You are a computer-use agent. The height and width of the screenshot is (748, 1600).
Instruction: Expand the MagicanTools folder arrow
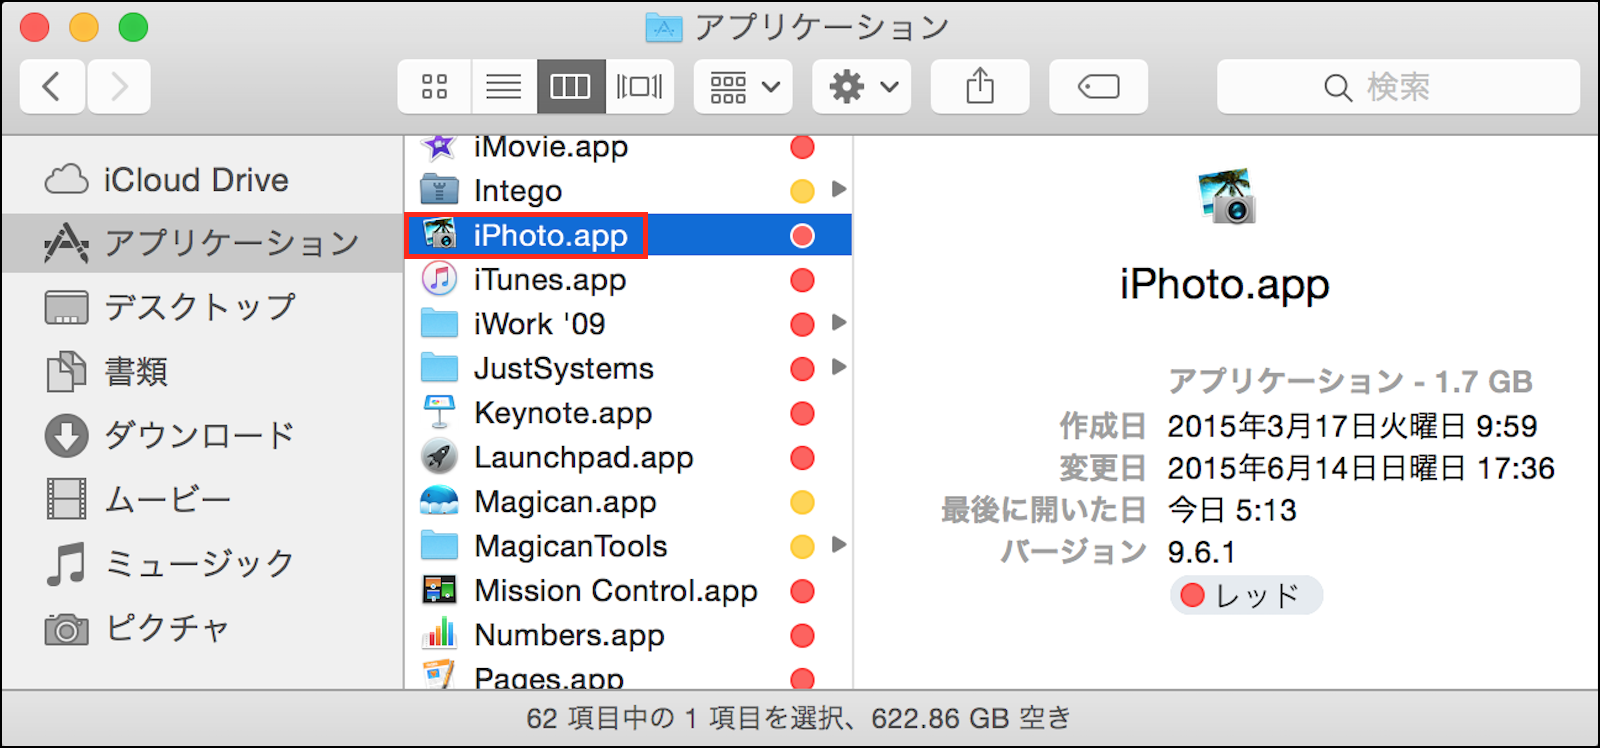839,545
